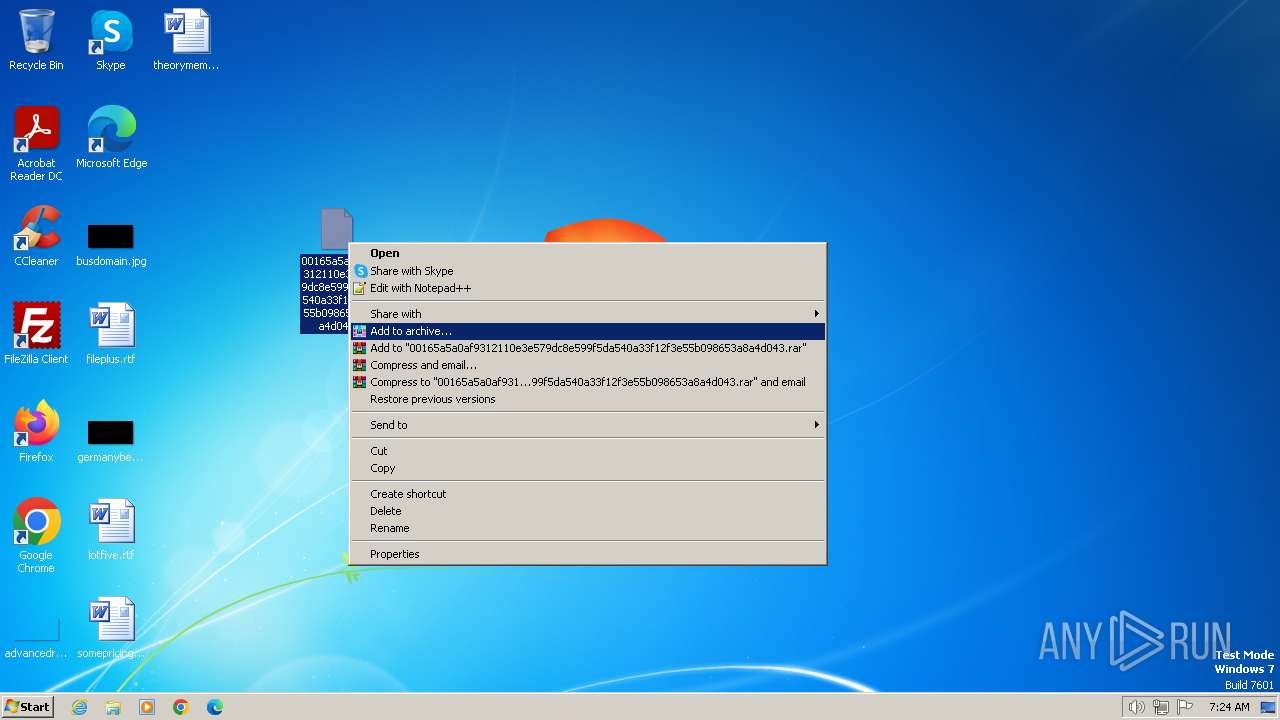Click the volume speaker tray icon
1280x720 pixels.
pos(1136,707)
